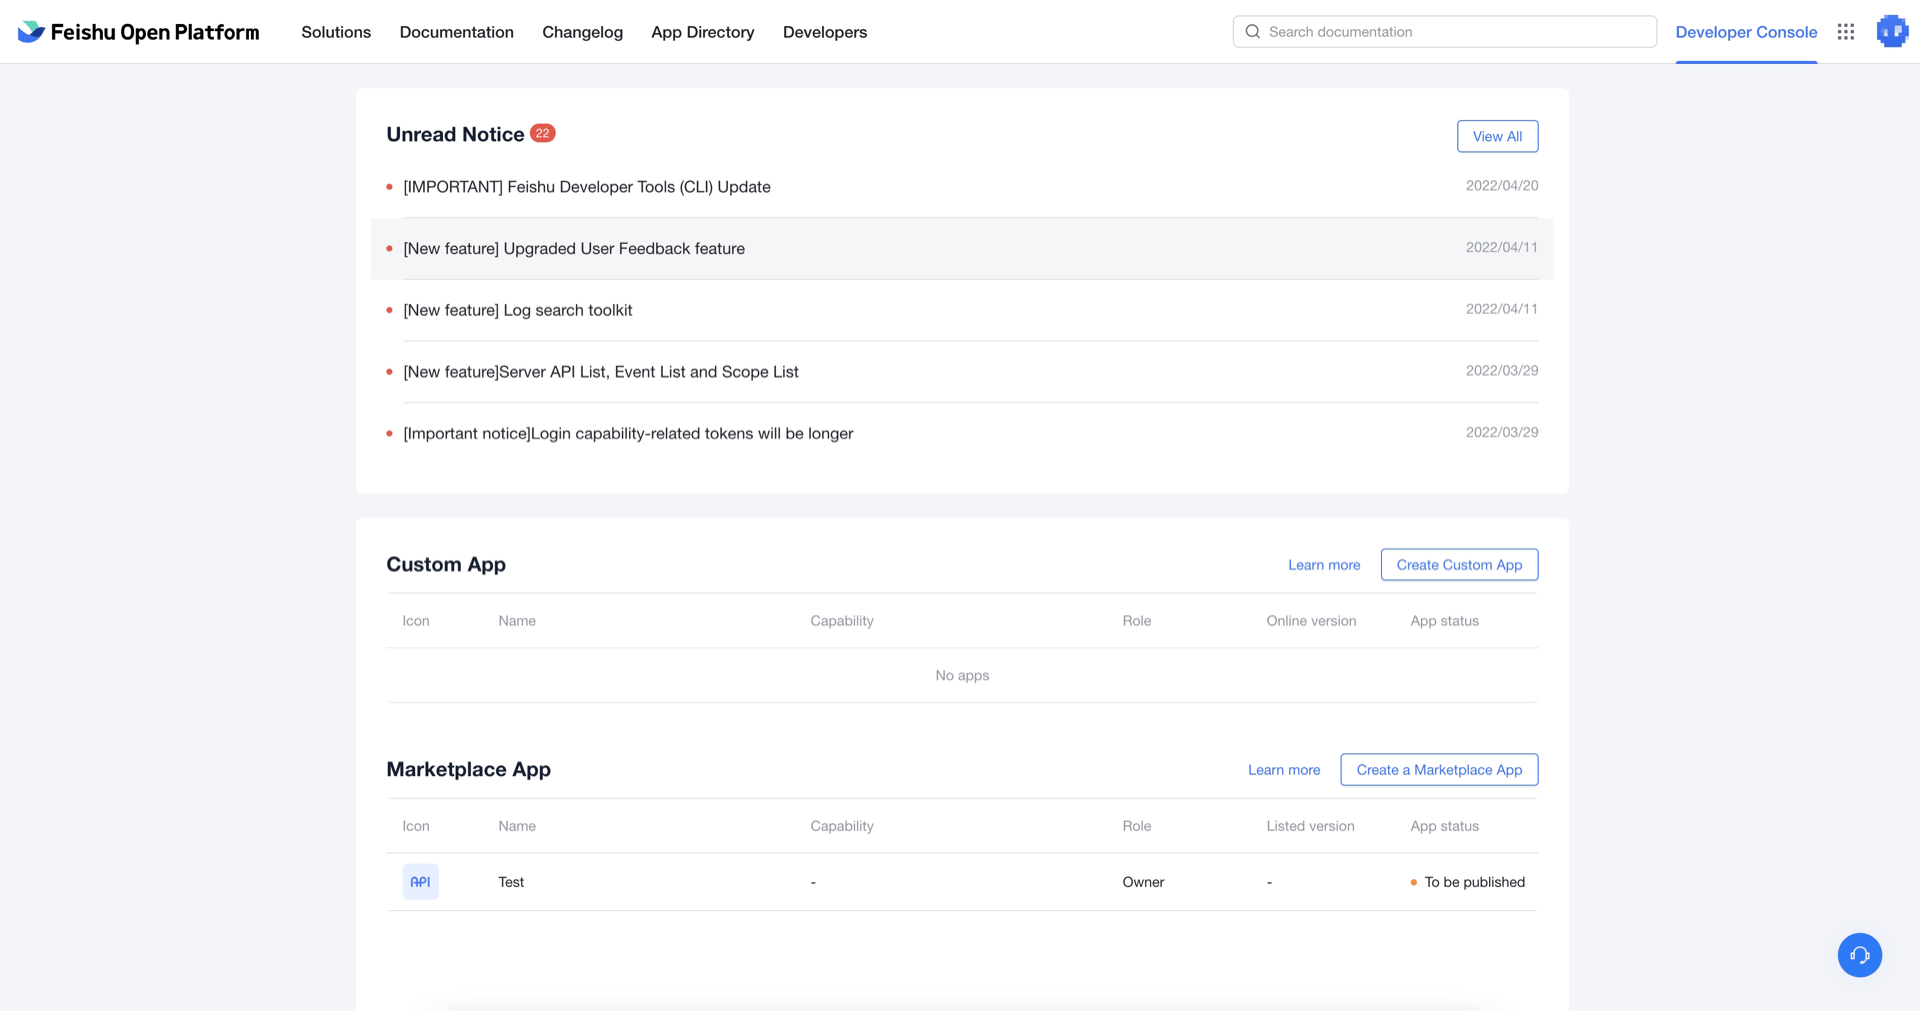Image resolution: width=1920 pixels, height=1011 pixels.
Task: Open the apps grid launcher icon
Action: tap(1846, 32)
